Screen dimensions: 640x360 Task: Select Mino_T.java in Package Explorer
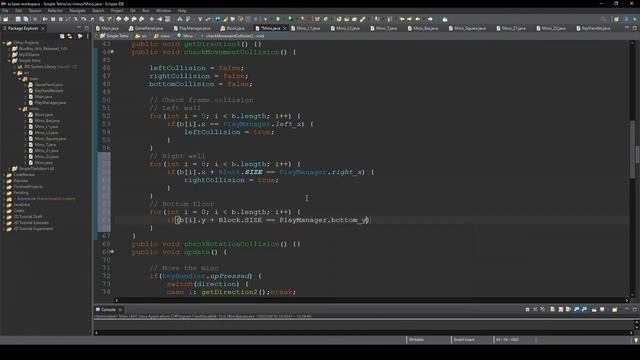pos(45,144)
